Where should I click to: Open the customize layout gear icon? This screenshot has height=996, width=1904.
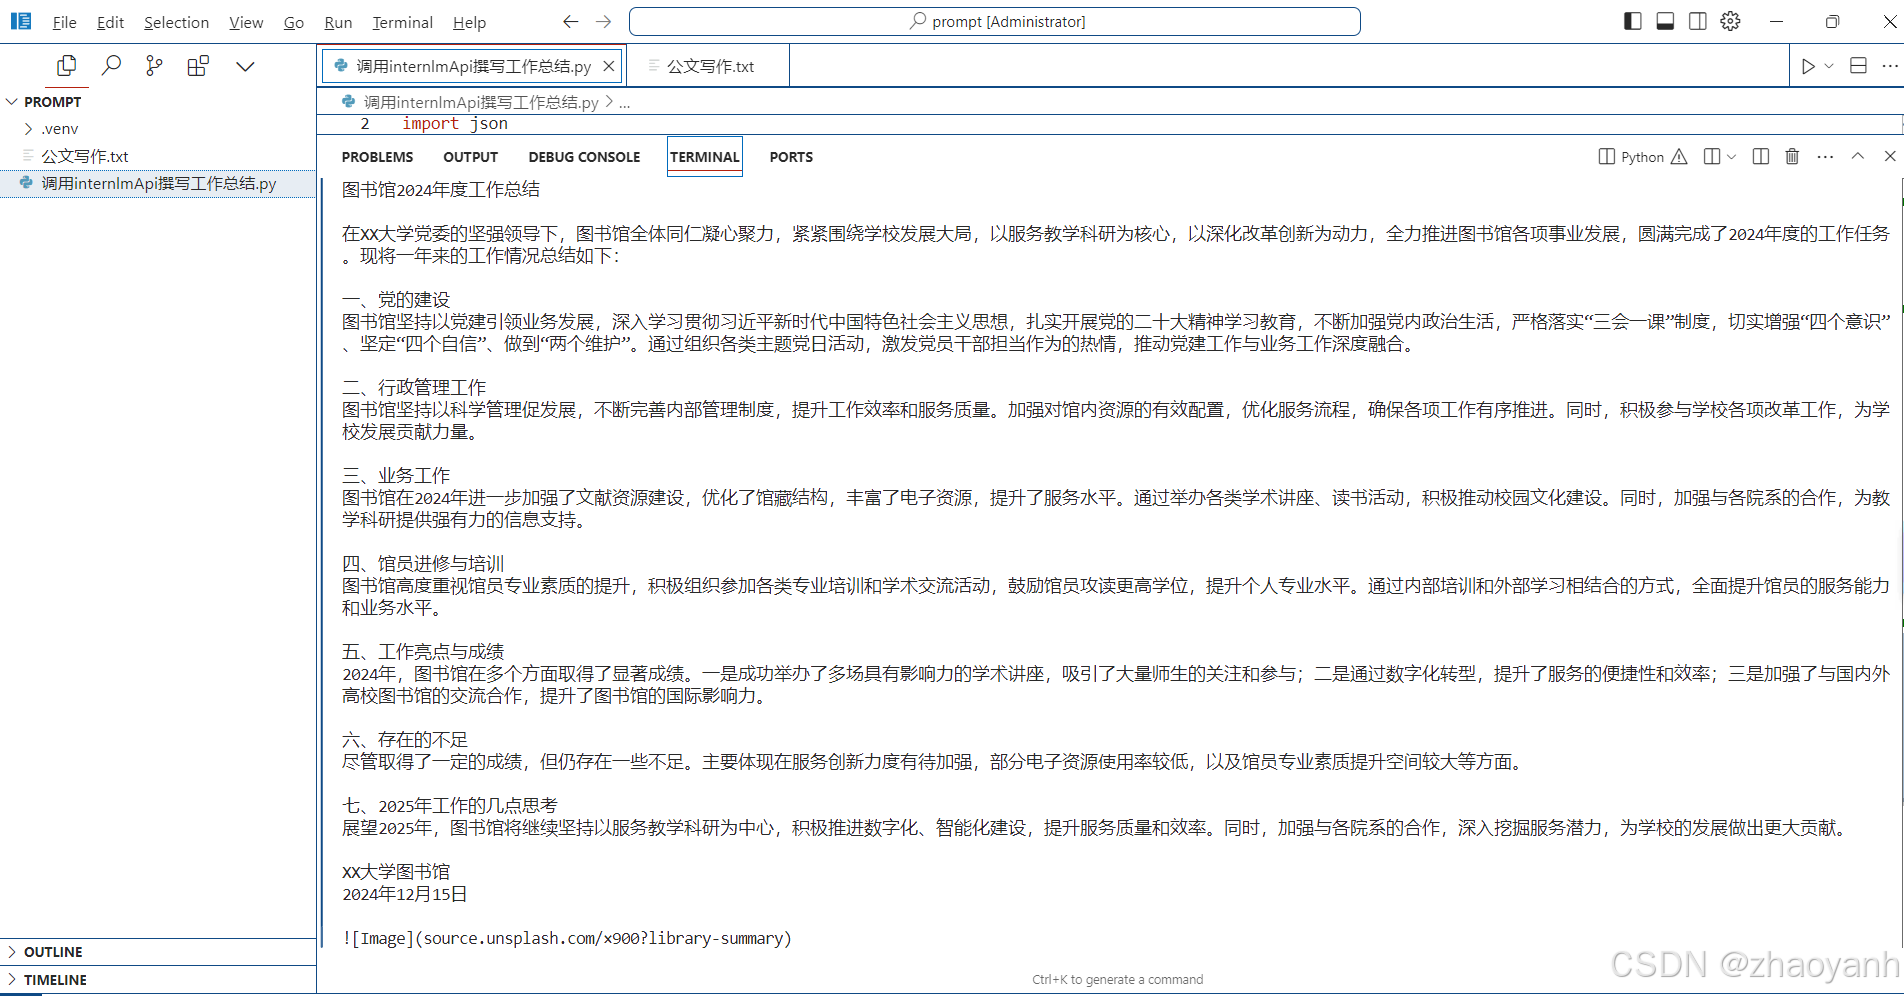1731,21
